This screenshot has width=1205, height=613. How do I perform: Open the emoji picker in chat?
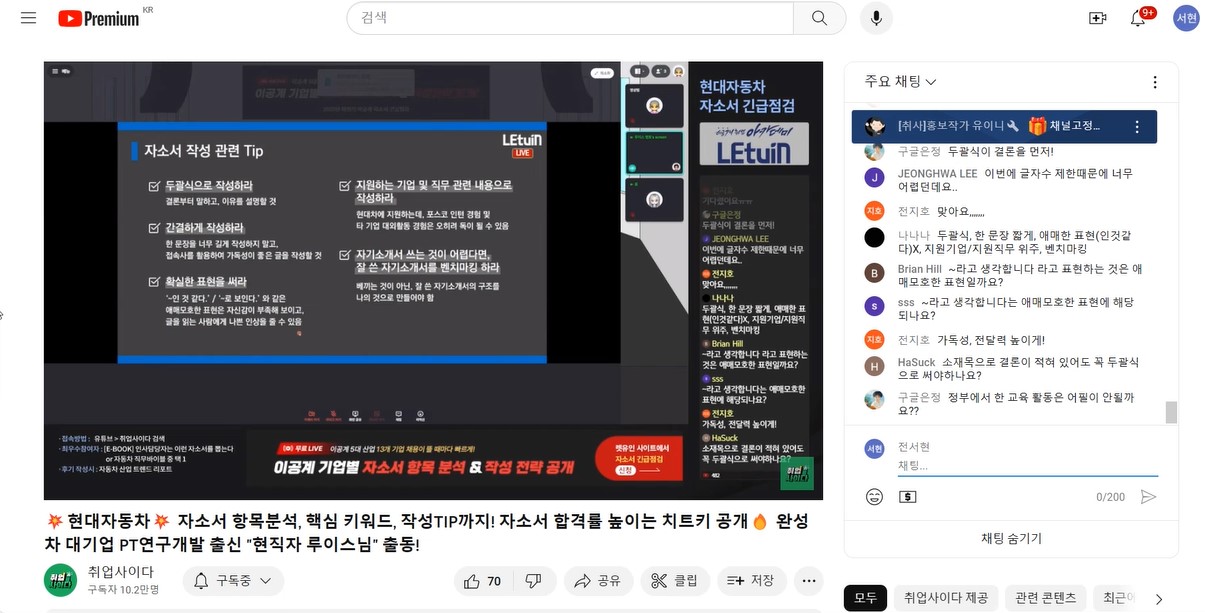(x=875, y=497)
